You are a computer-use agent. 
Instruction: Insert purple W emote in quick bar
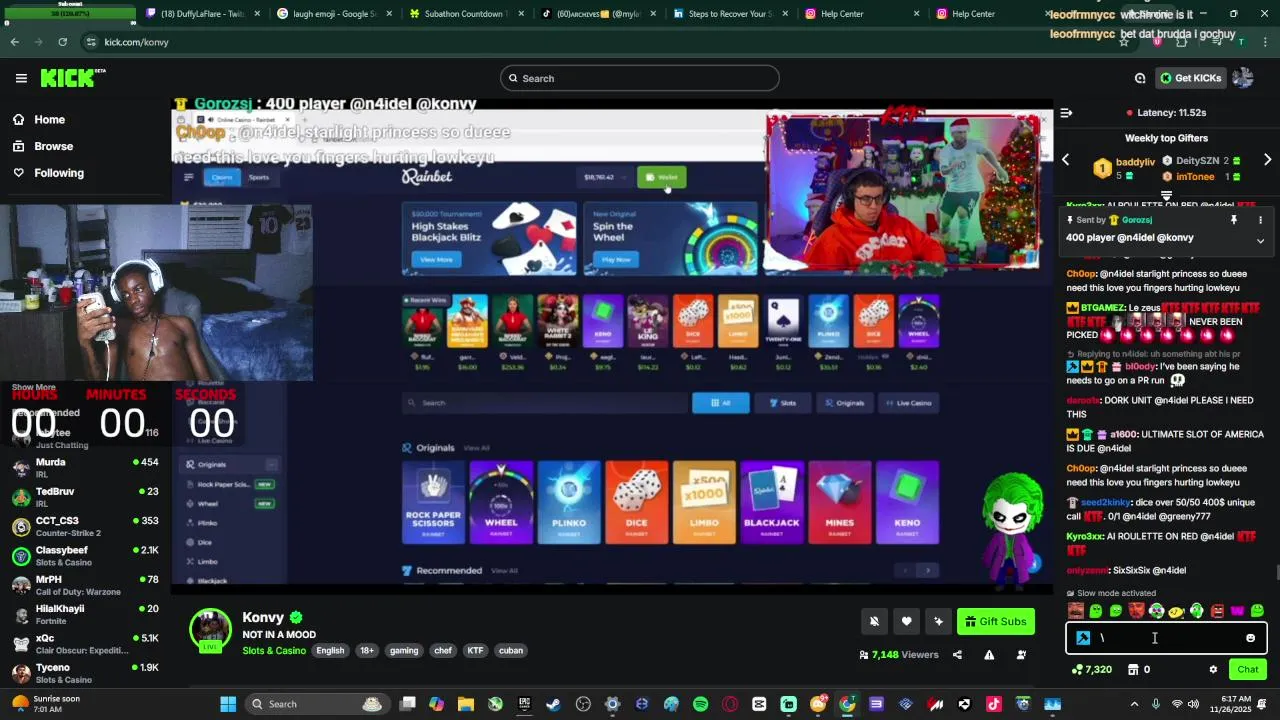(1237, 611)
